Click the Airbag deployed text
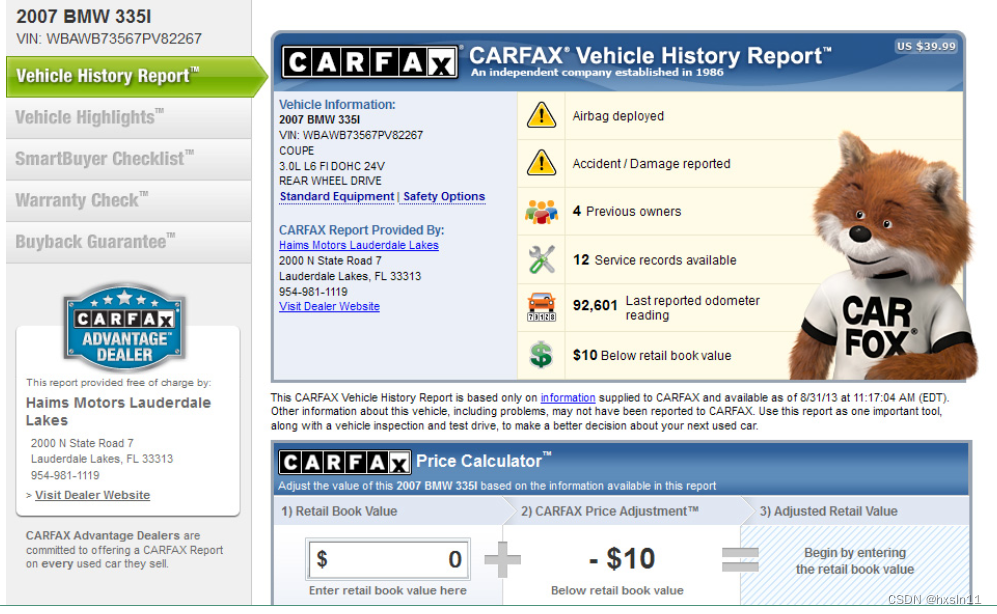The image size is (997, 614). 618,116
